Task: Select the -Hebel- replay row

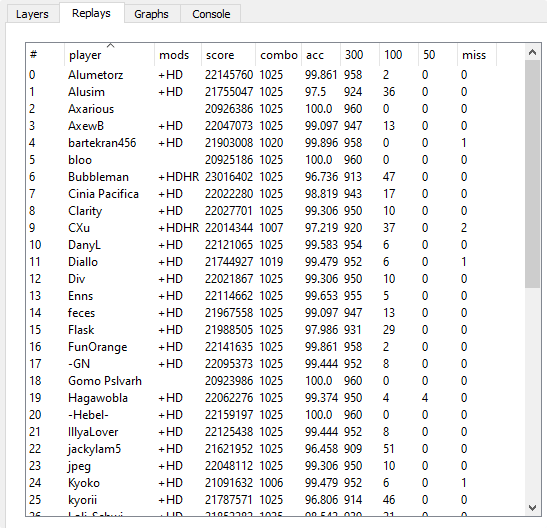Action: pos(275,415)
